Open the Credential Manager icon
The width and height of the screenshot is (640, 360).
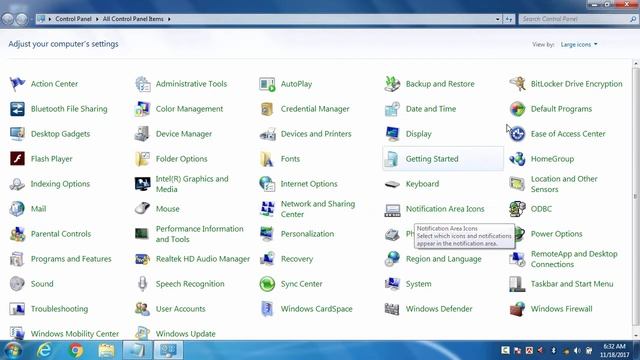(x=267, y=109)
